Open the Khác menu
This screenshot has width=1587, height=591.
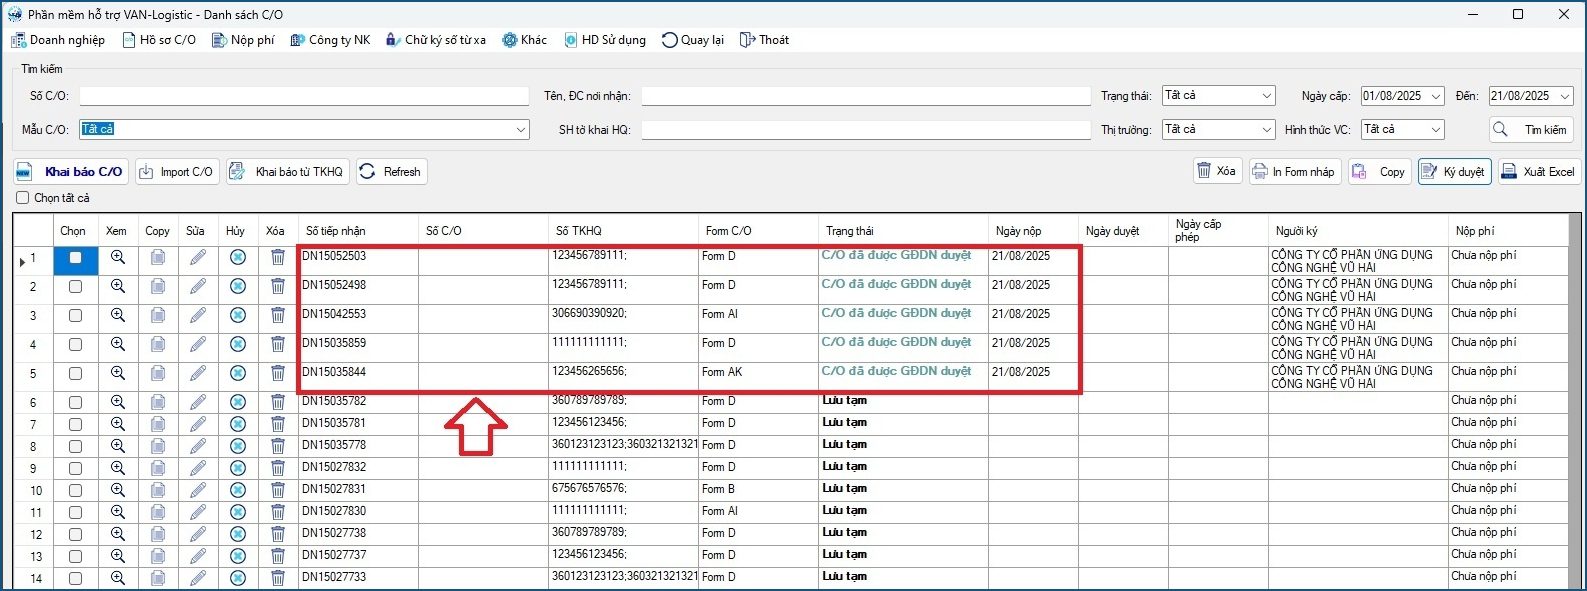[x=524, y=40]
